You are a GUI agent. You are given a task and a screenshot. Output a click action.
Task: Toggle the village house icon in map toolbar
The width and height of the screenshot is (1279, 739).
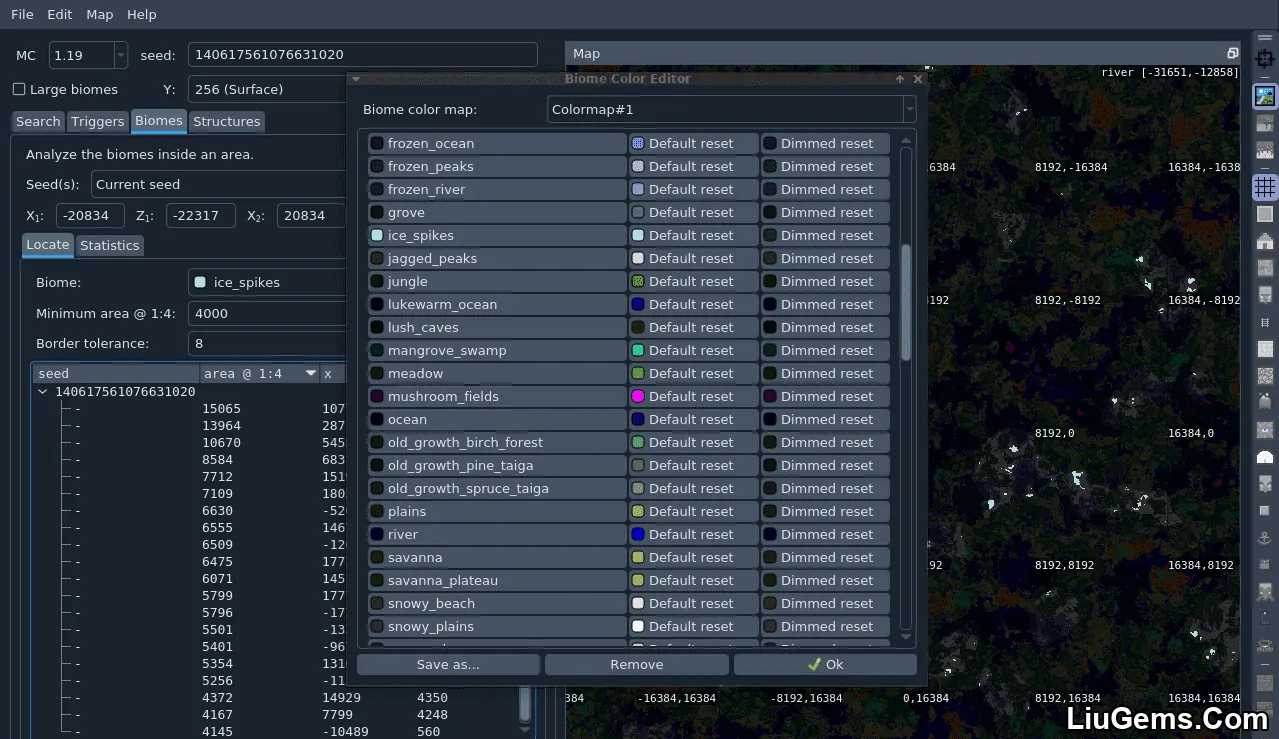point(1264,241)
